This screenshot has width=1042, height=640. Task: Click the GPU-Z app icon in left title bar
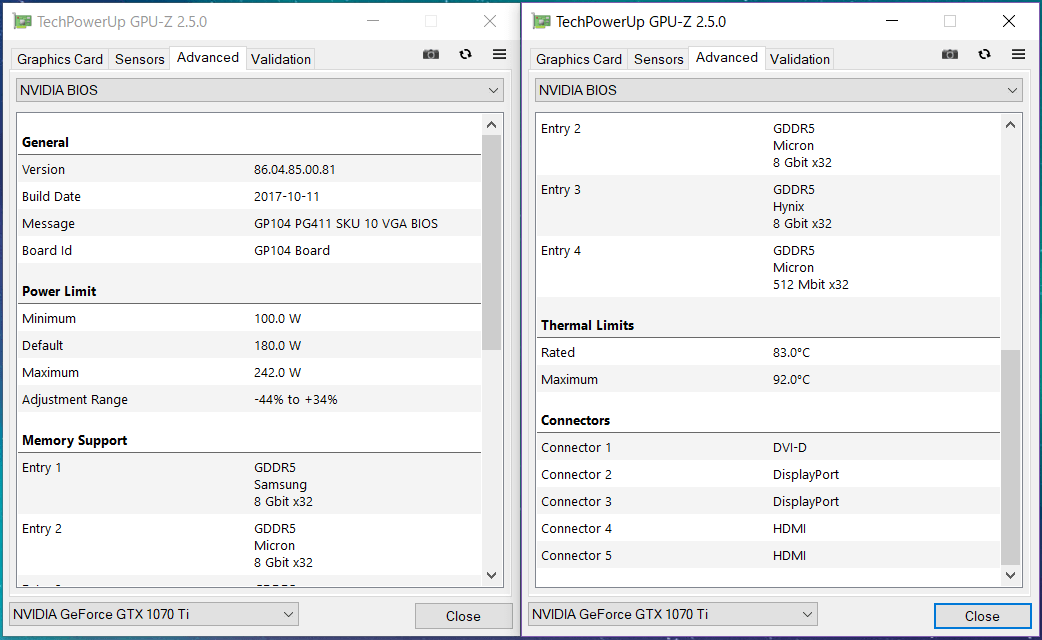coord(23,22)
